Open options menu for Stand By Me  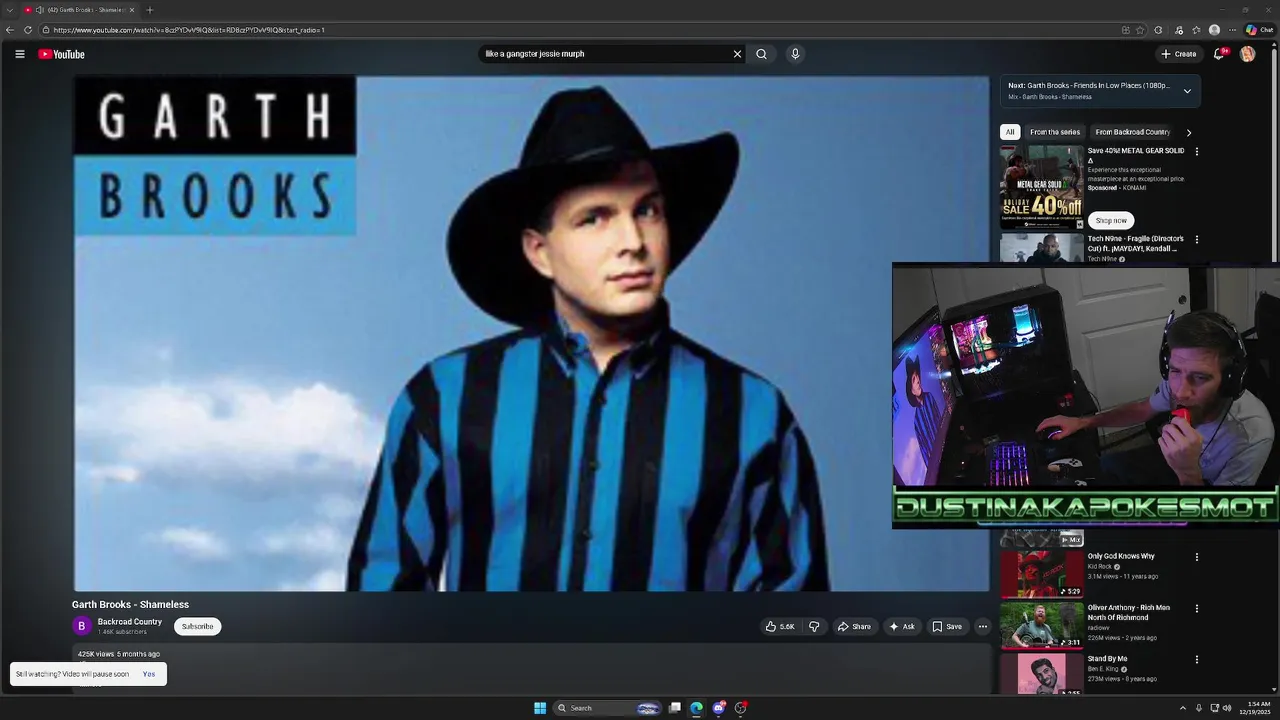[1196, 660]
